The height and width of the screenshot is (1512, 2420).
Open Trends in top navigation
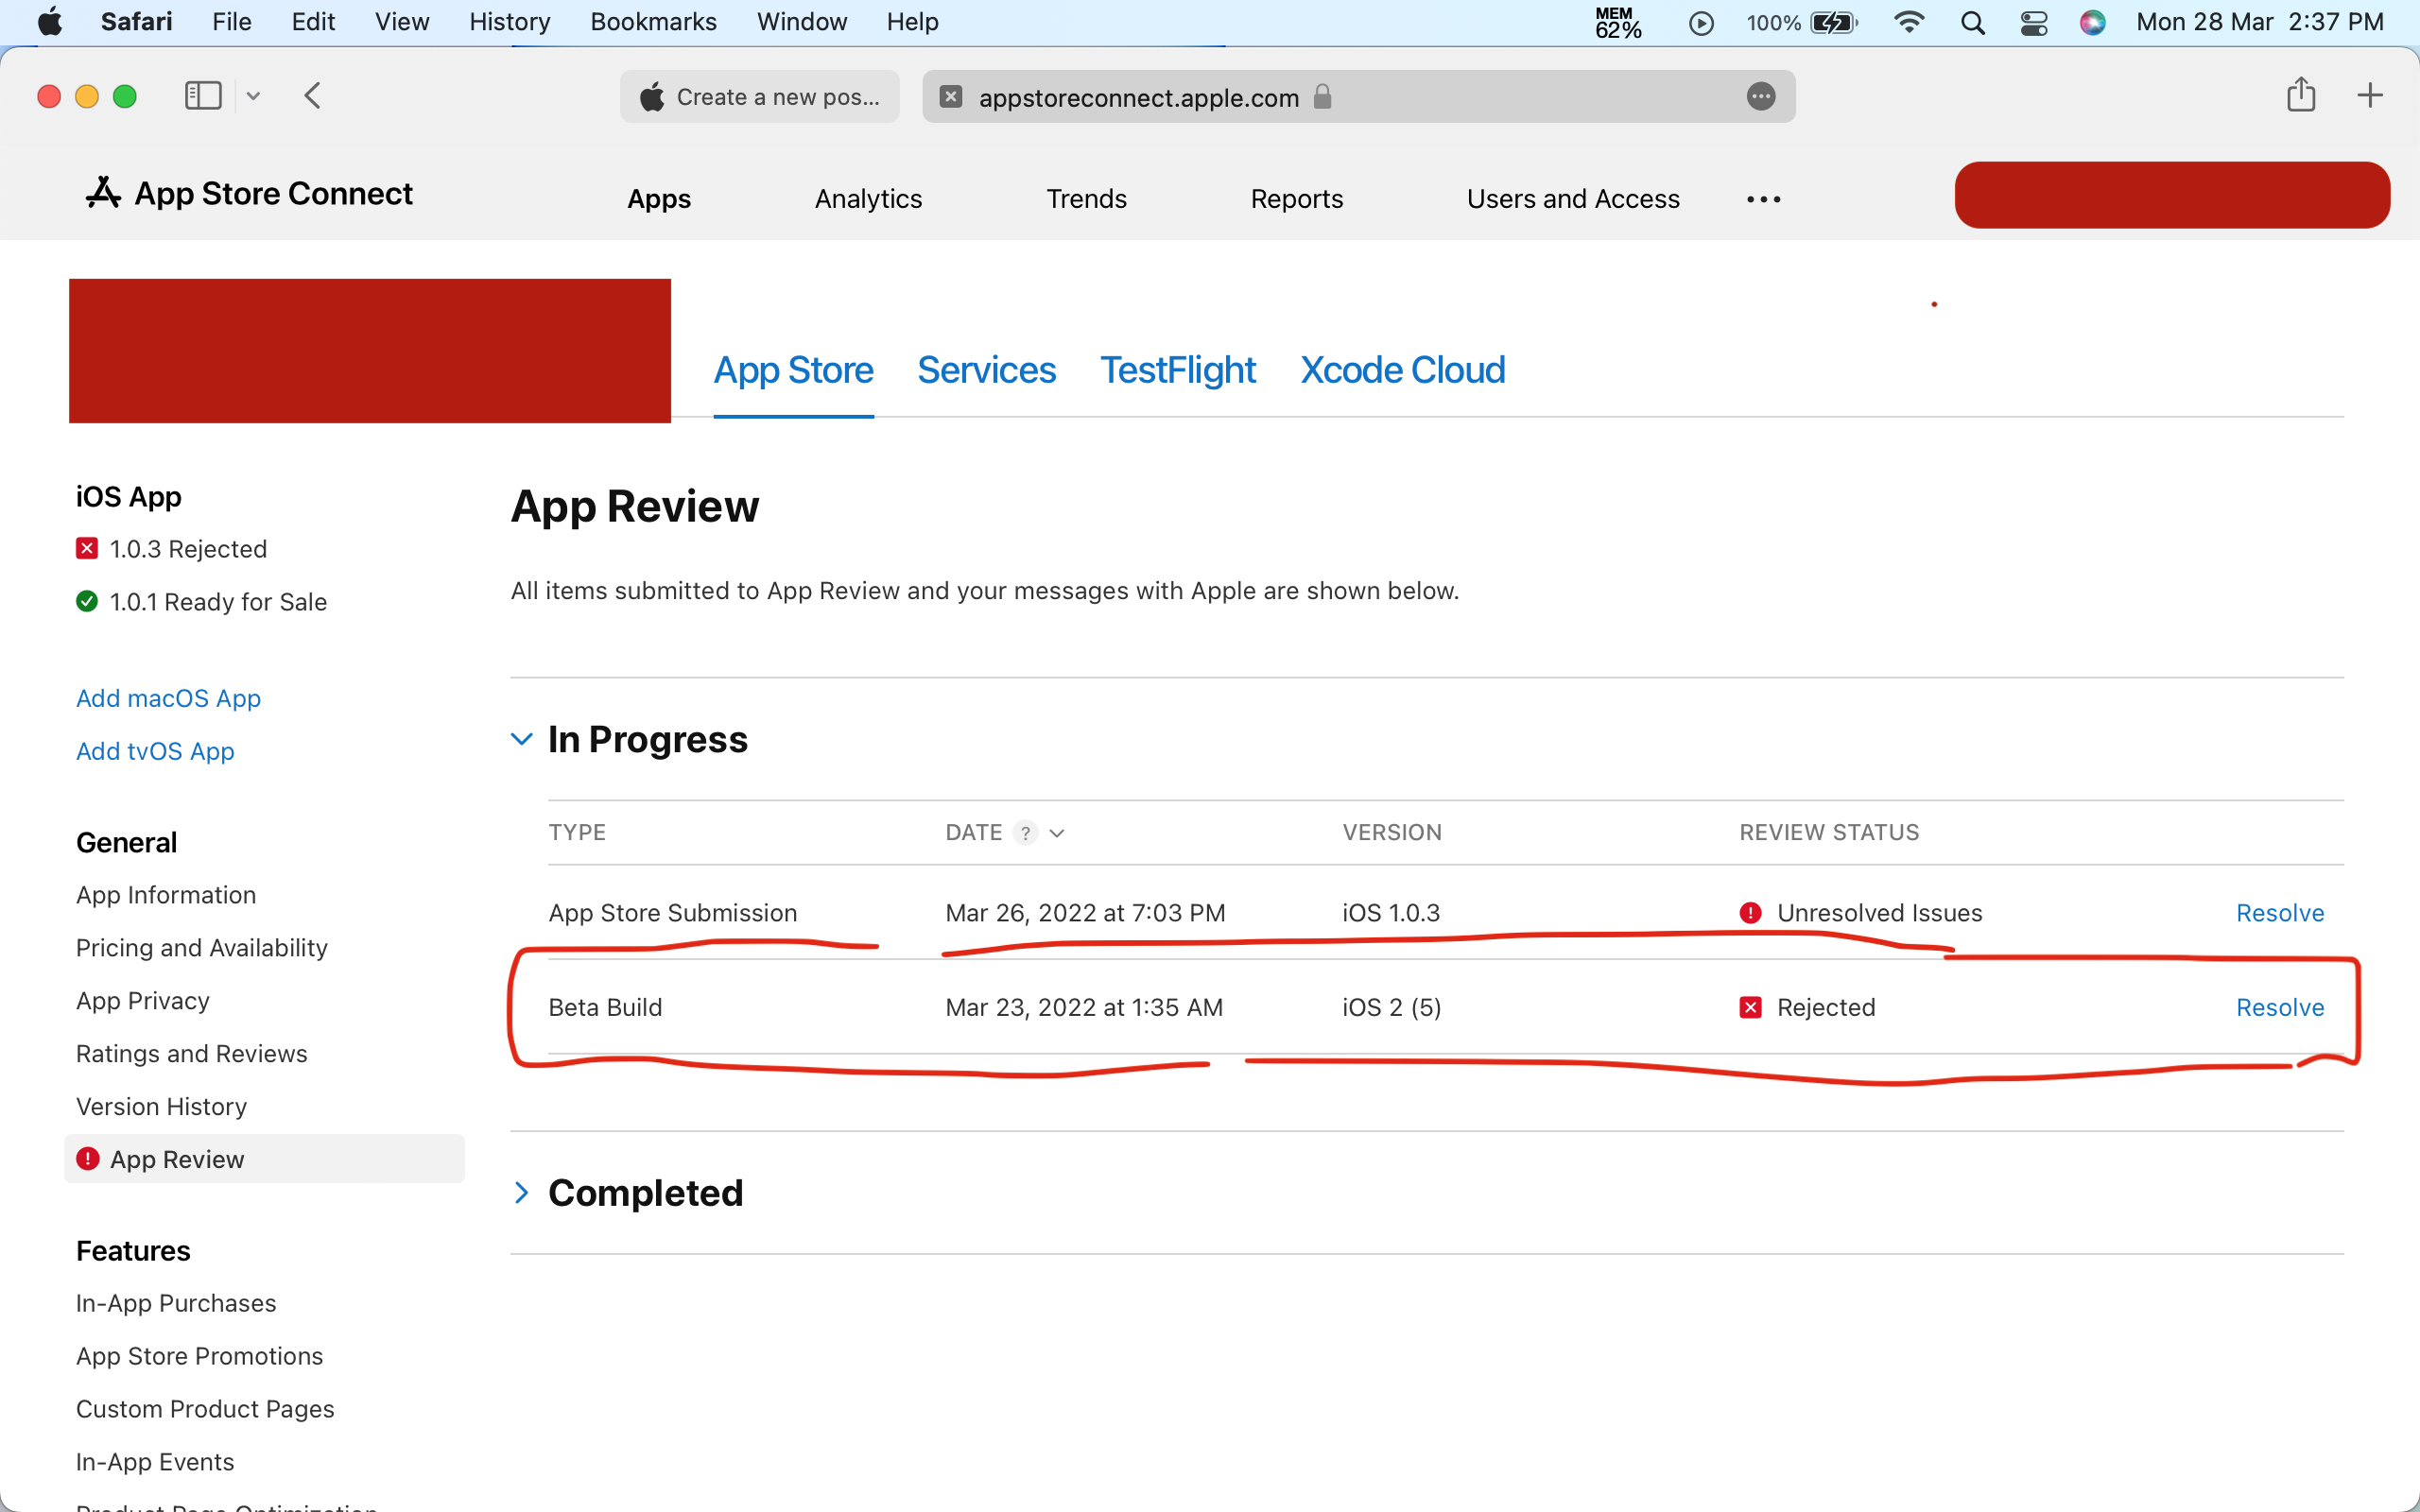(1086, 199)
